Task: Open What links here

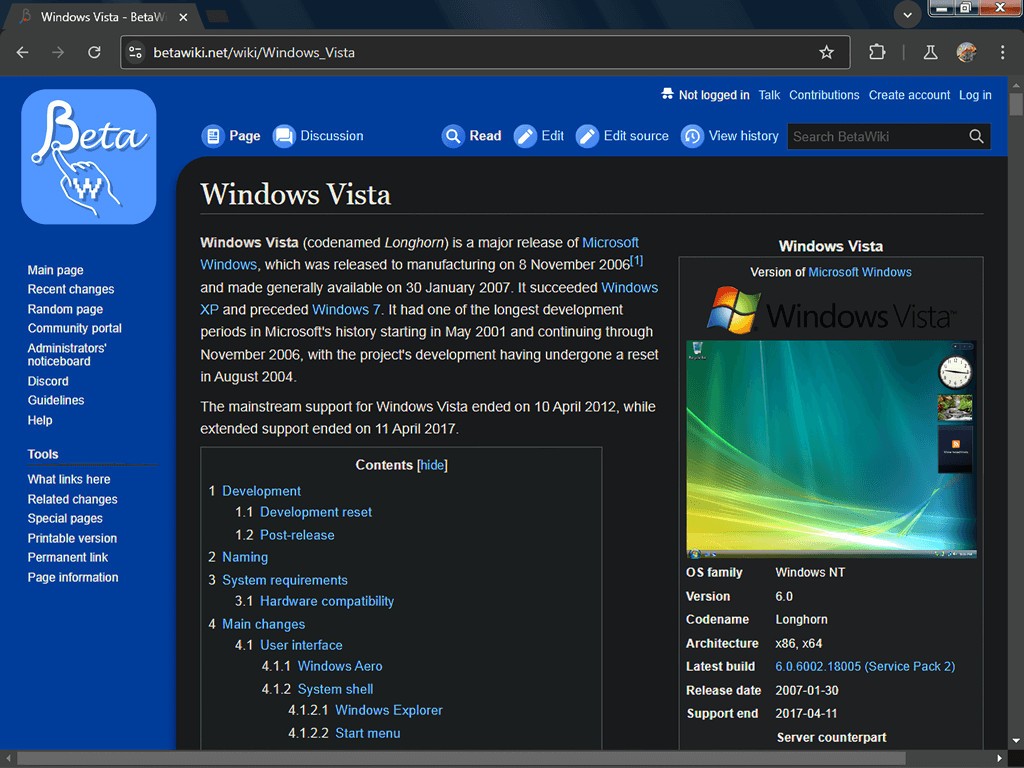Action: (69, 479)
